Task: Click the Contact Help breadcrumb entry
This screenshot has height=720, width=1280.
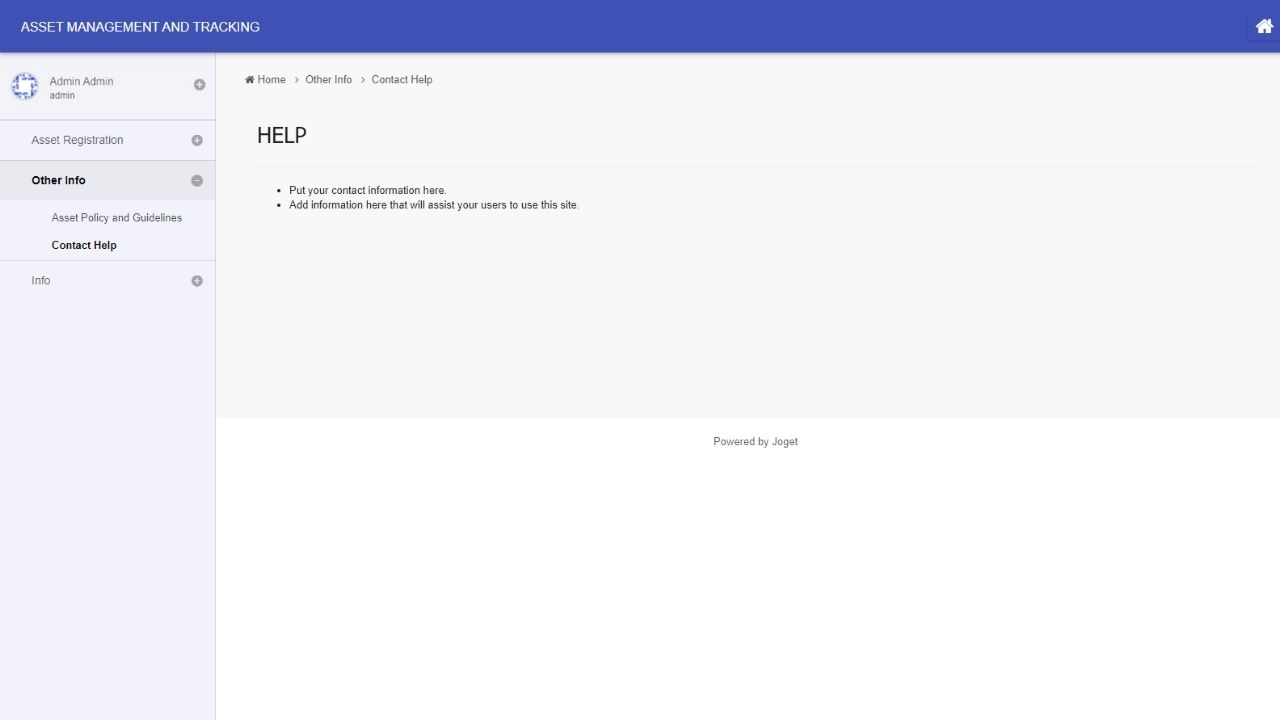Action: (402, 80)
